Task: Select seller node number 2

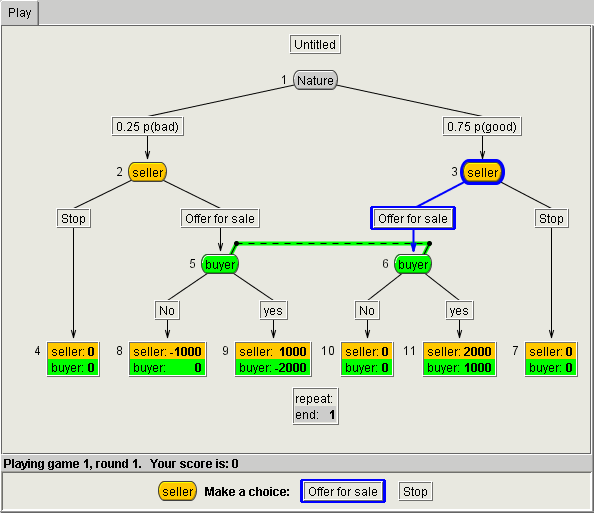Action: click(x=147, y=172)
